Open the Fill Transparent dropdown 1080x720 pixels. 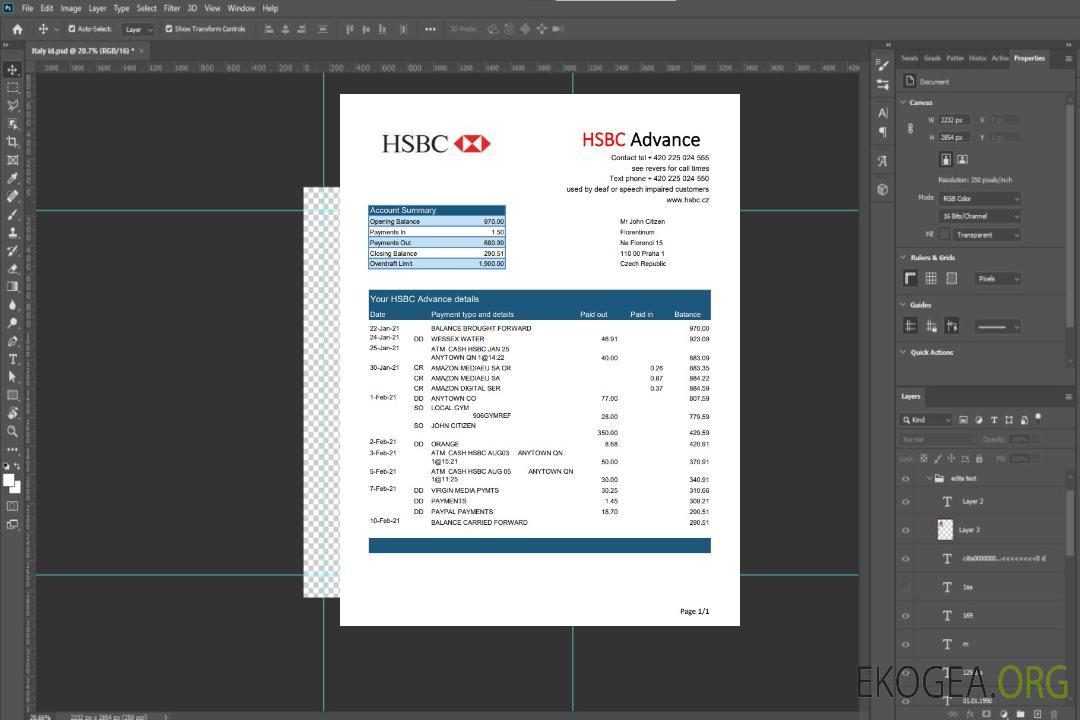point(987,235)
